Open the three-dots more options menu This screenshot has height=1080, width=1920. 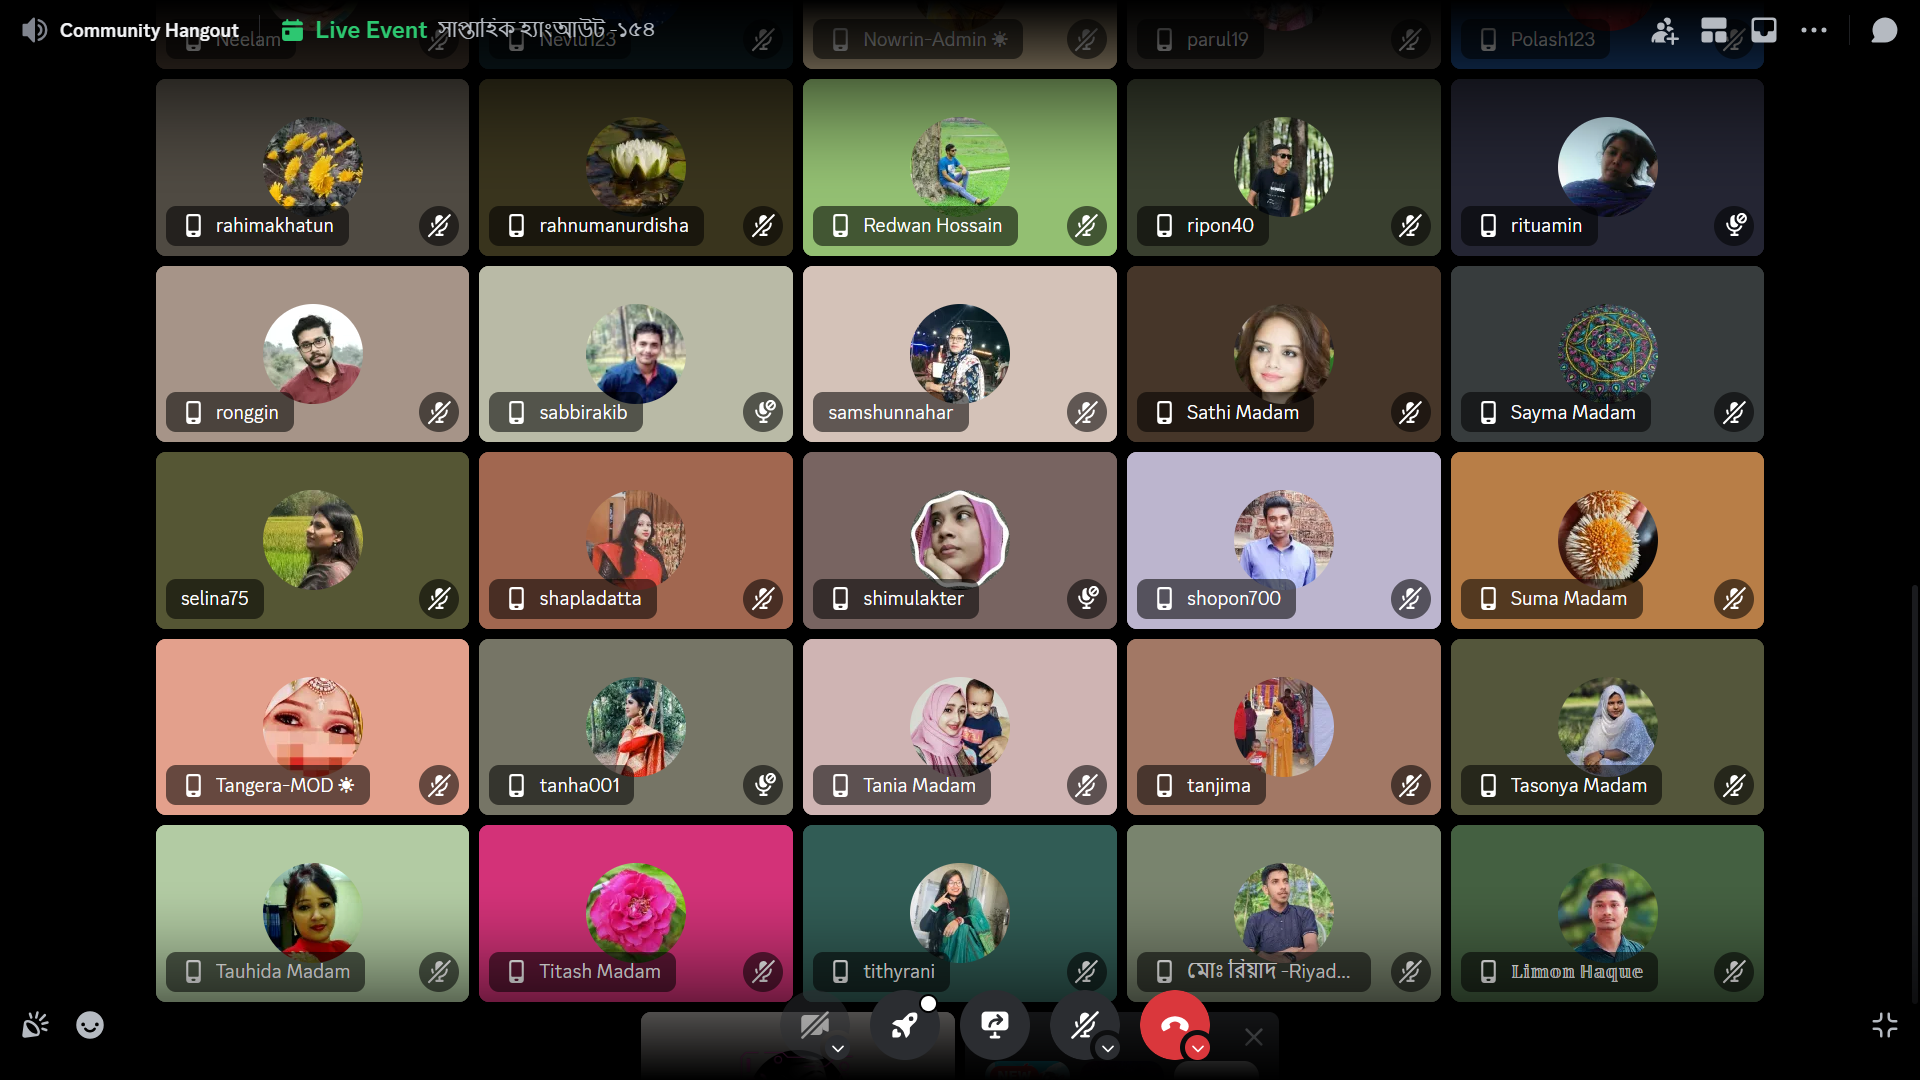[x=1814, y=31]
